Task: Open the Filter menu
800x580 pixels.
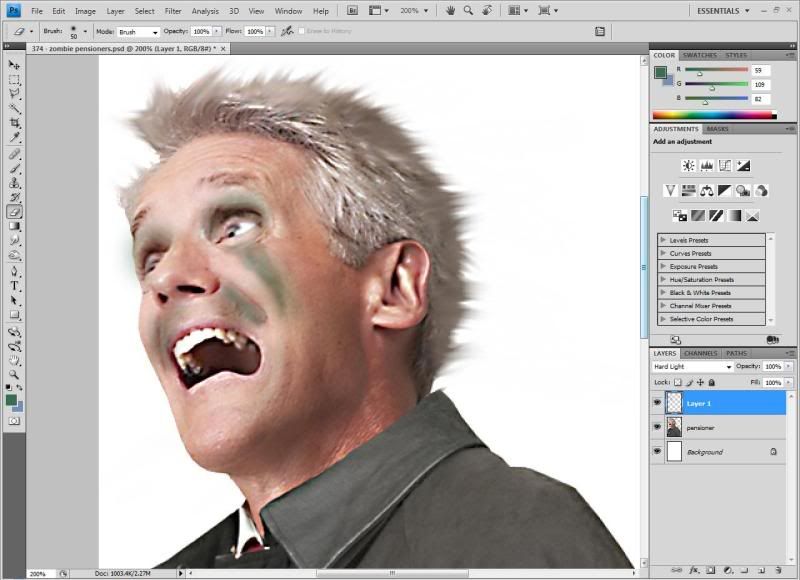Action: [x=173, y=11]
